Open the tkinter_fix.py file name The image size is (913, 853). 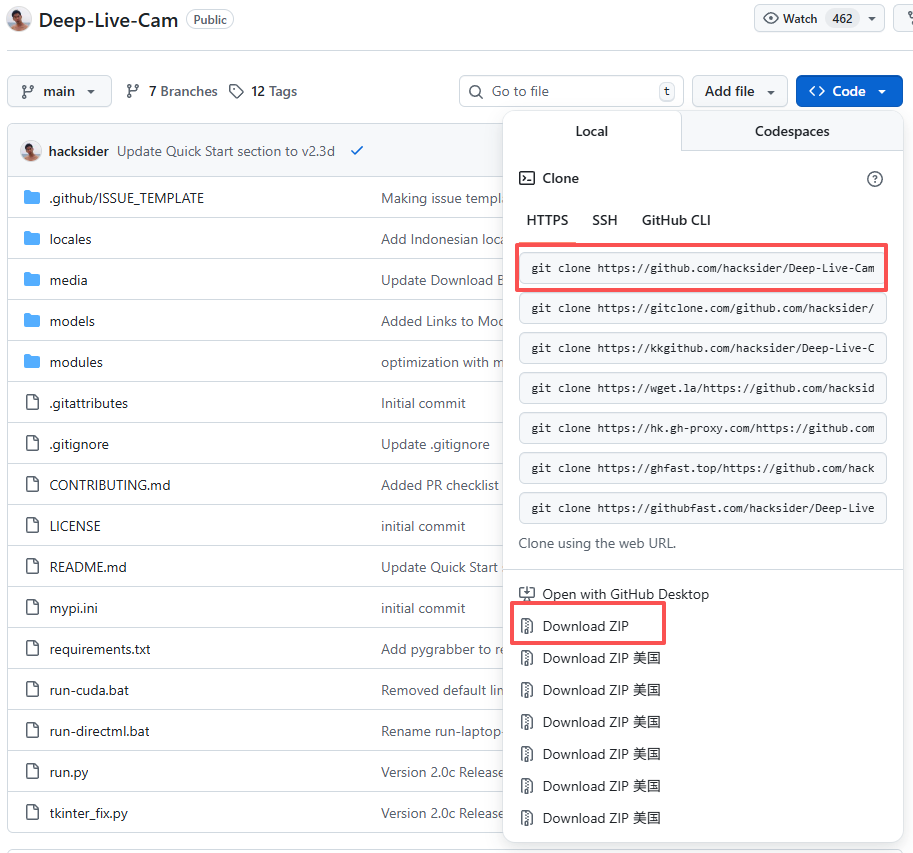point(89,813)
